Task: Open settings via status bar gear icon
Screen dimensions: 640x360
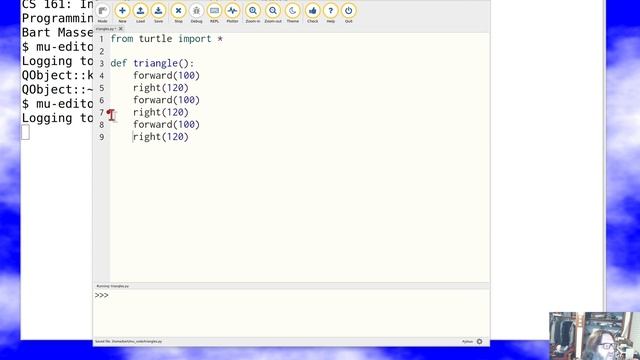Action: 480,342
